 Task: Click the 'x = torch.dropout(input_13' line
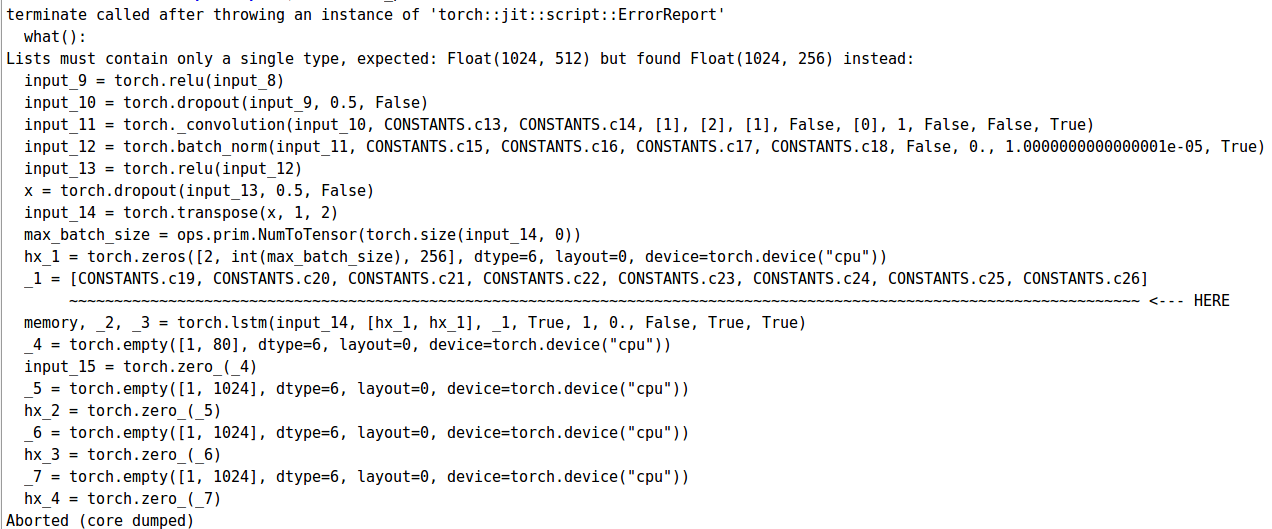tap(199, 191)
